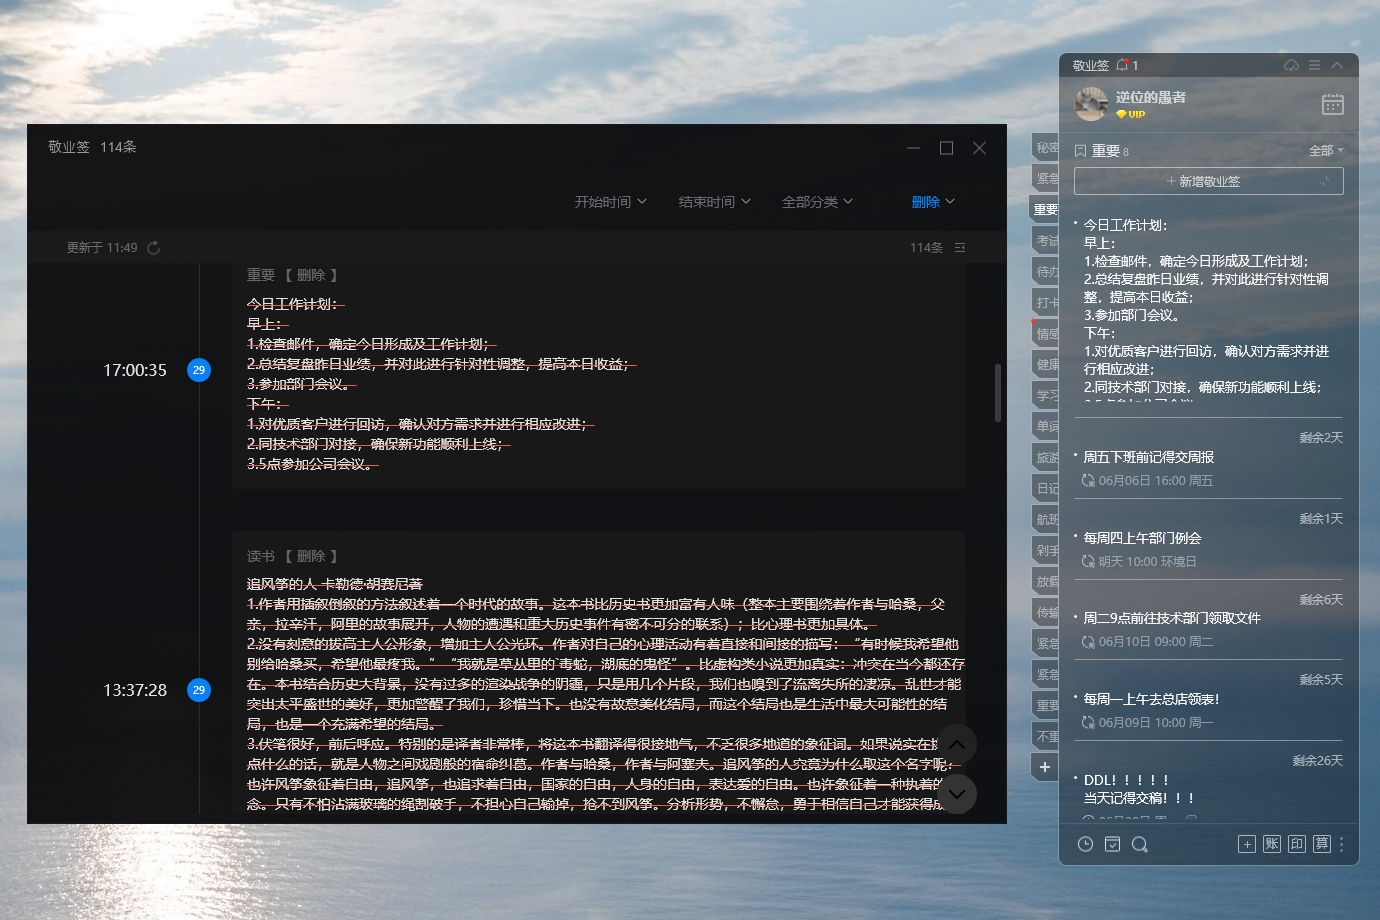
Task: Open the note 周五下班前记得交周报
Action: coord(1149,457)
